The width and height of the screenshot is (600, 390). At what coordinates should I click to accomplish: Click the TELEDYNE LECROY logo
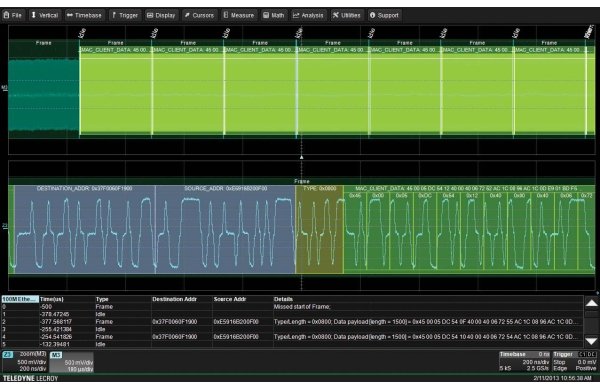[x=31, y=378]
